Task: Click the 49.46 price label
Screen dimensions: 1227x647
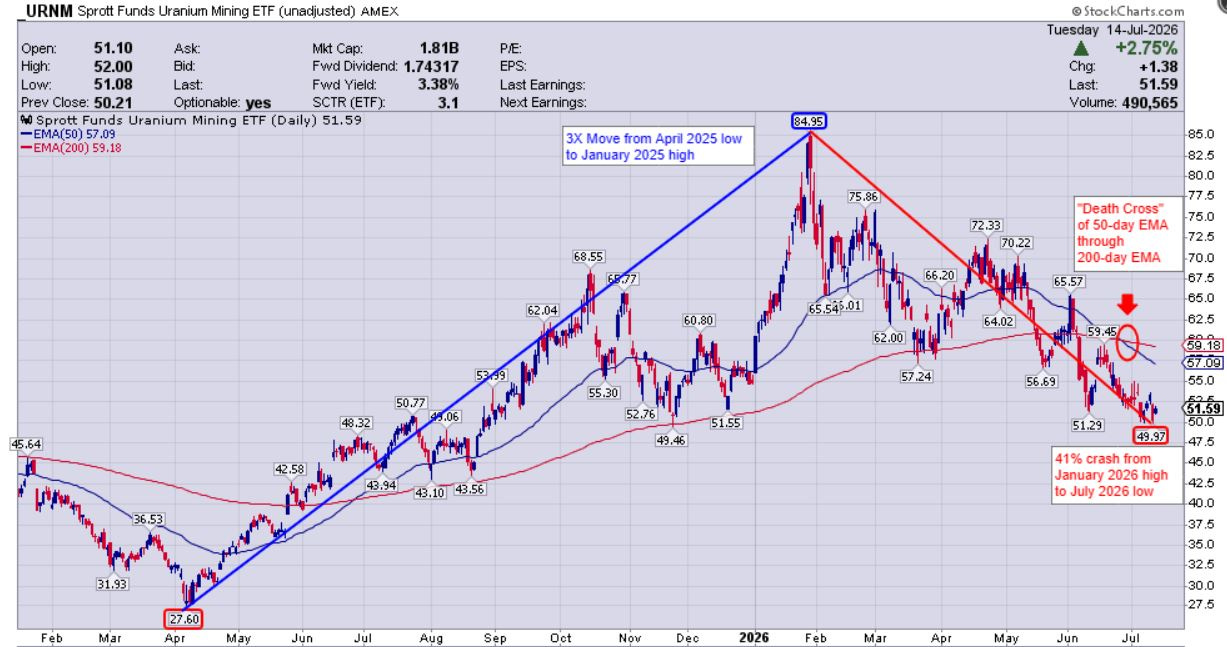Action: [x=671, y=440]
